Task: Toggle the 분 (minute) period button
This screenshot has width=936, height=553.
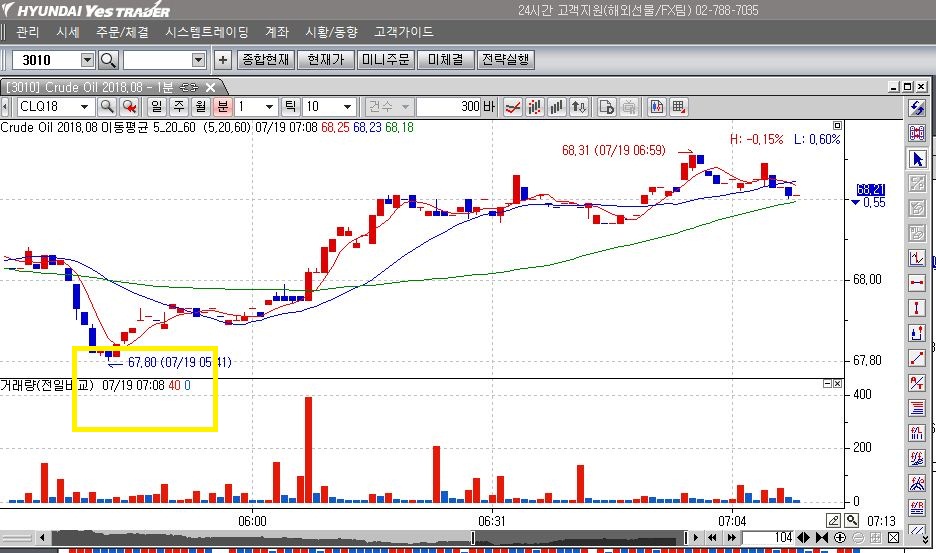Action: click(x=223, y=107)
